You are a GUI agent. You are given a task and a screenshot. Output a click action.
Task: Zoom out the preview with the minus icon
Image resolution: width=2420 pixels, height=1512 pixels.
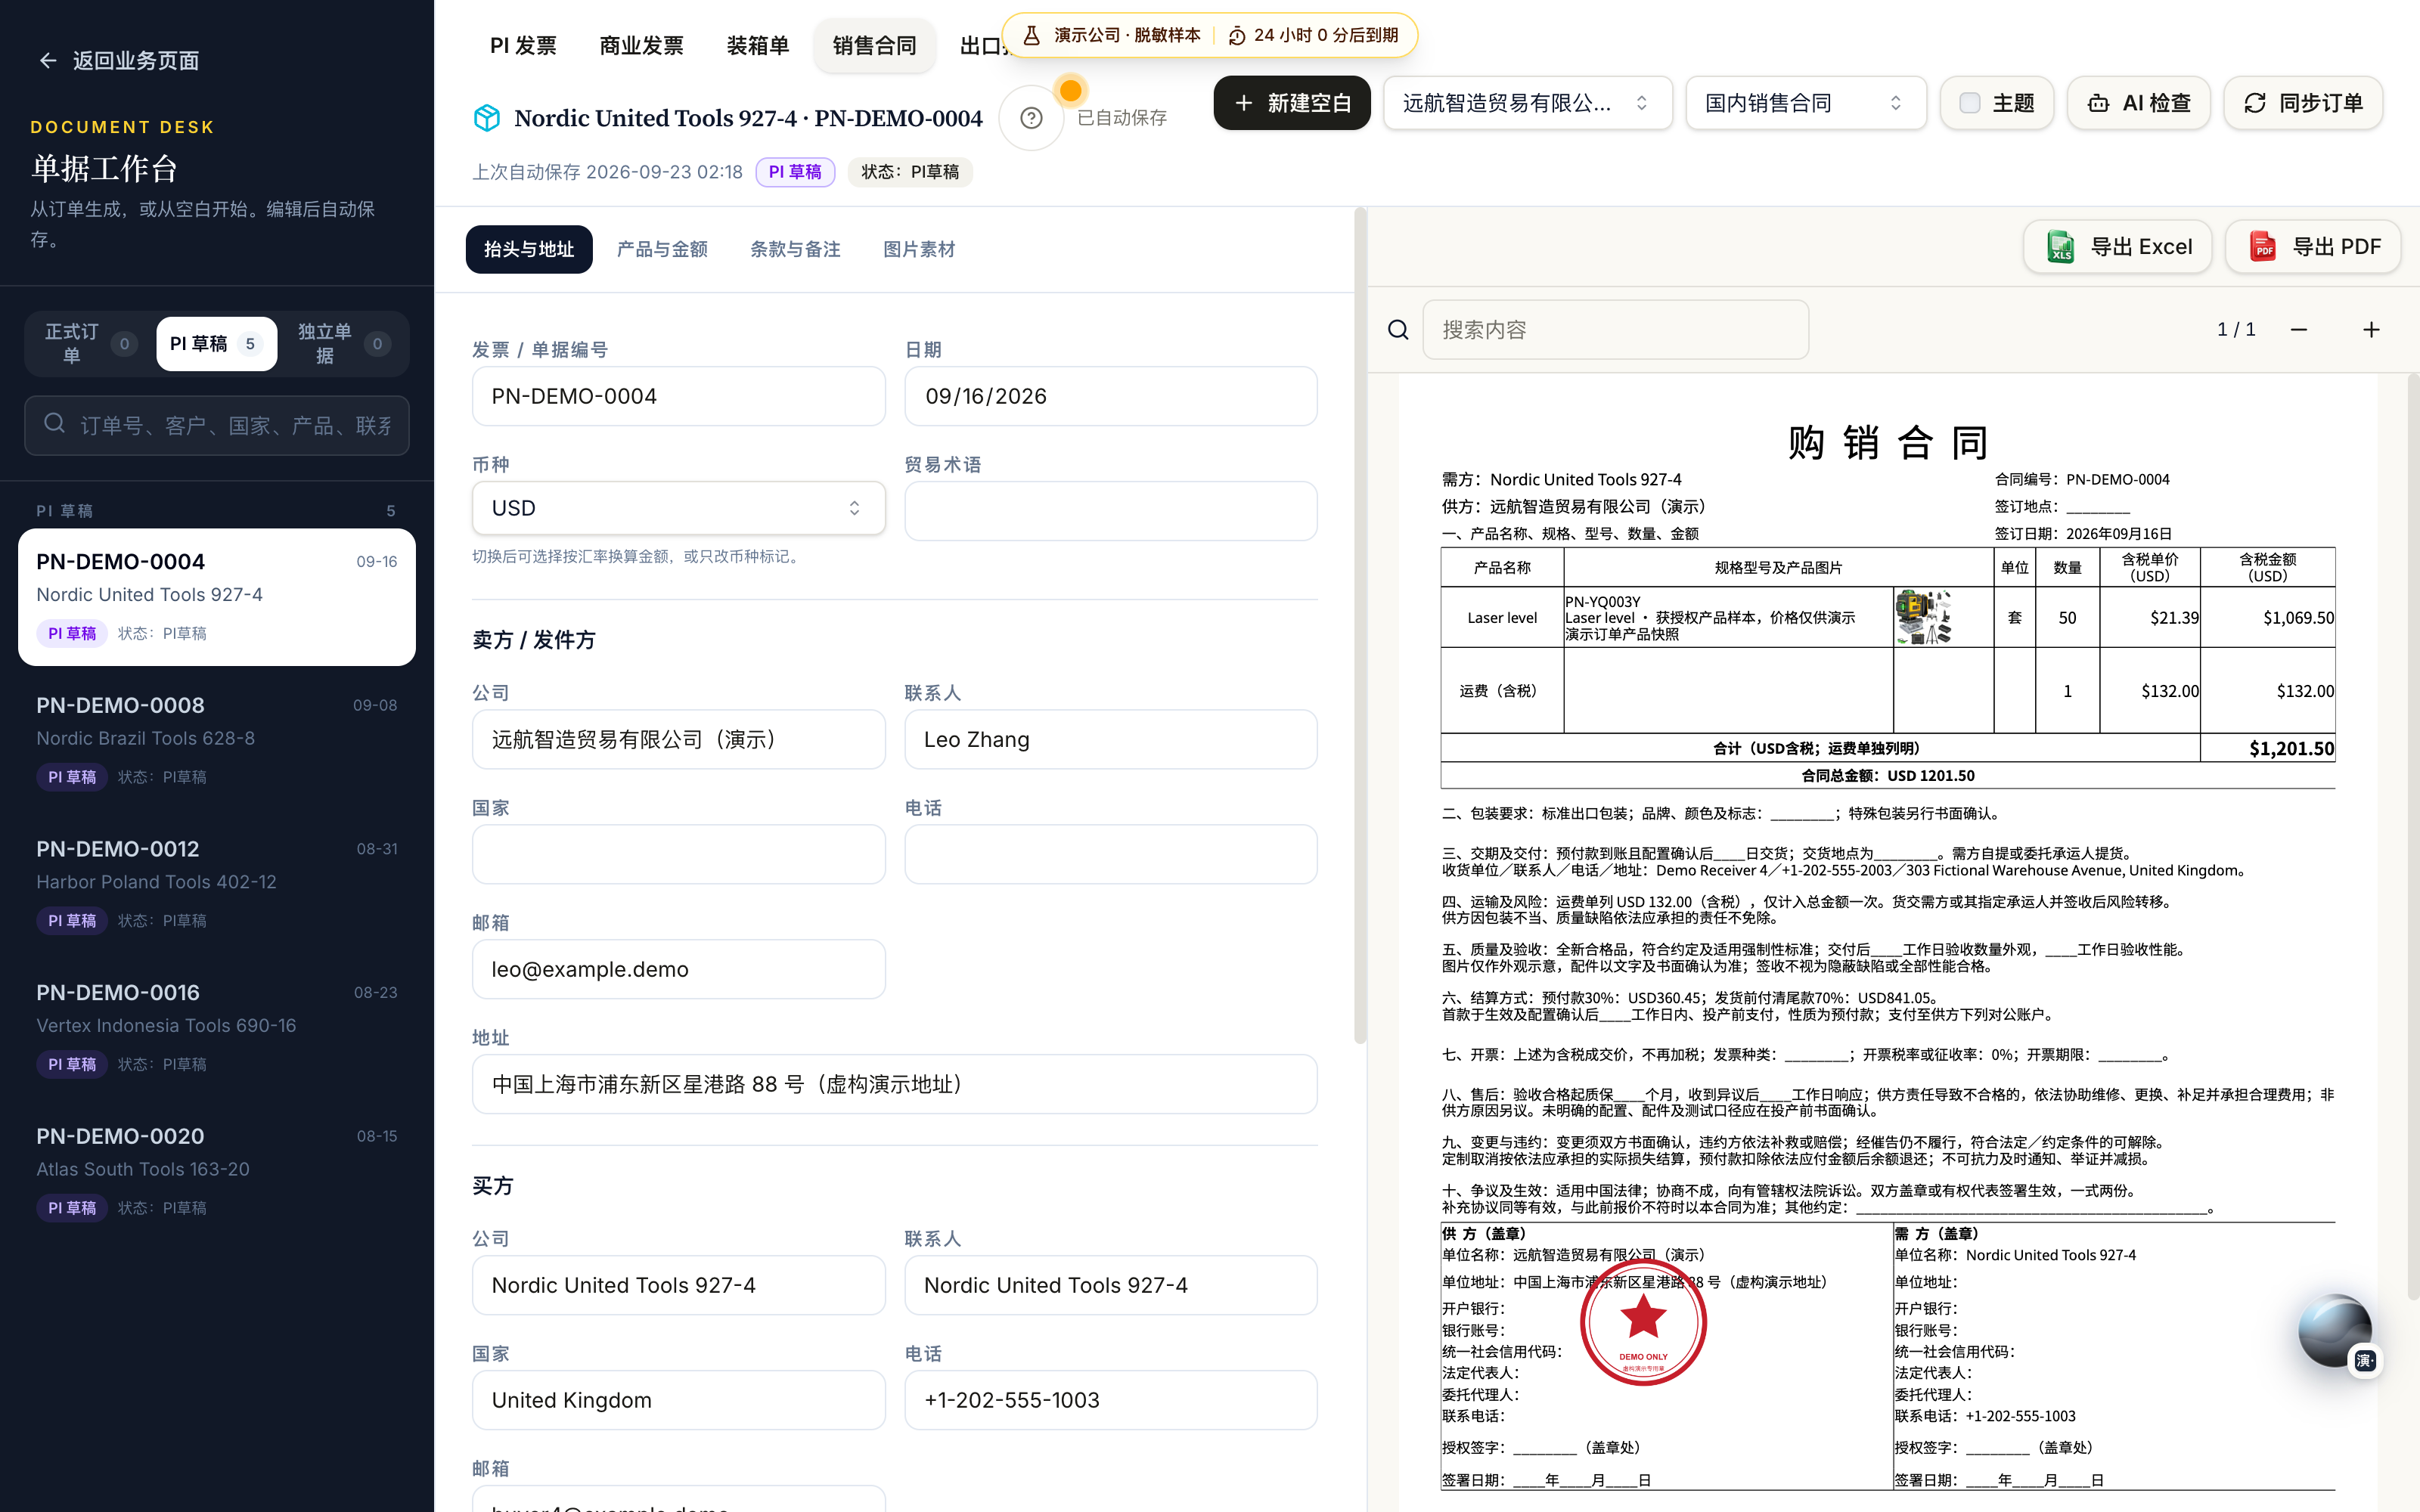point(2299,330)
